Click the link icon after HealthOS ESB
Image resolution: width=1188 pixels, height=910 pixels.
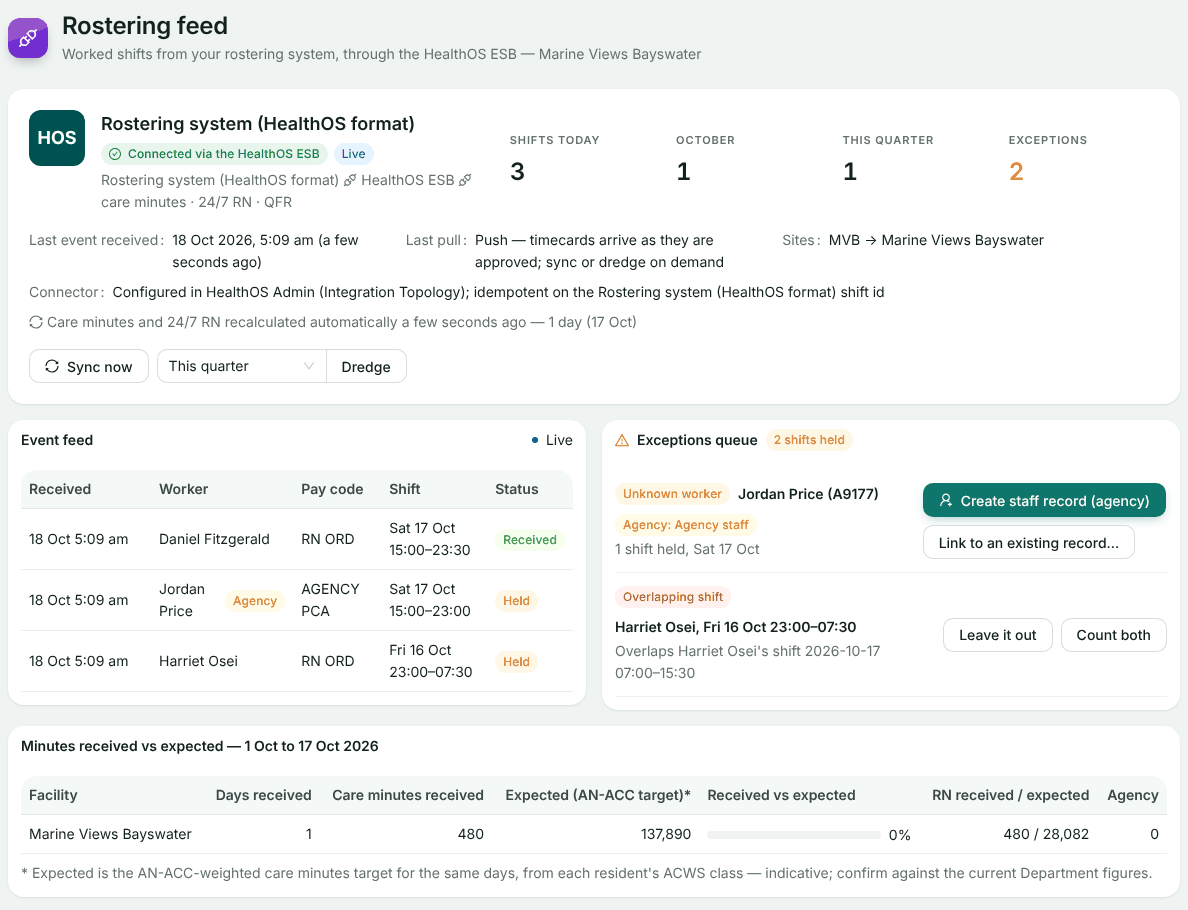click(x=465, y=180)
